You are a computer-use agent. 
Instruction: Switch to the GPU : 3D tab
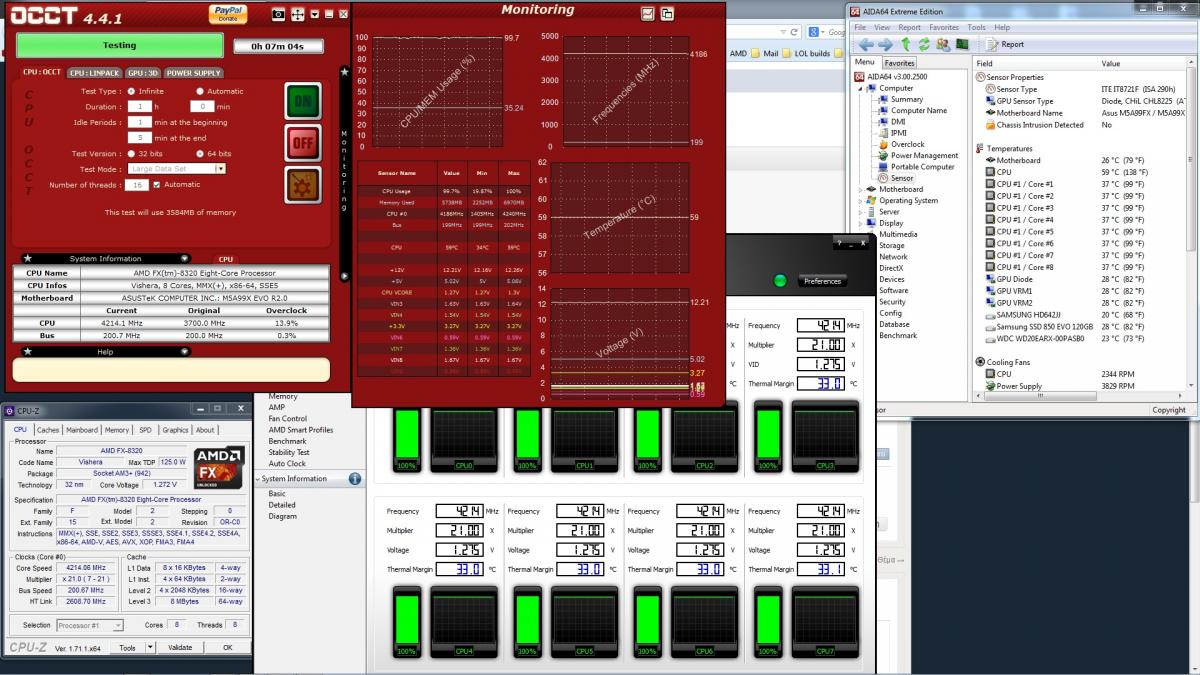[x=143, y=73]
